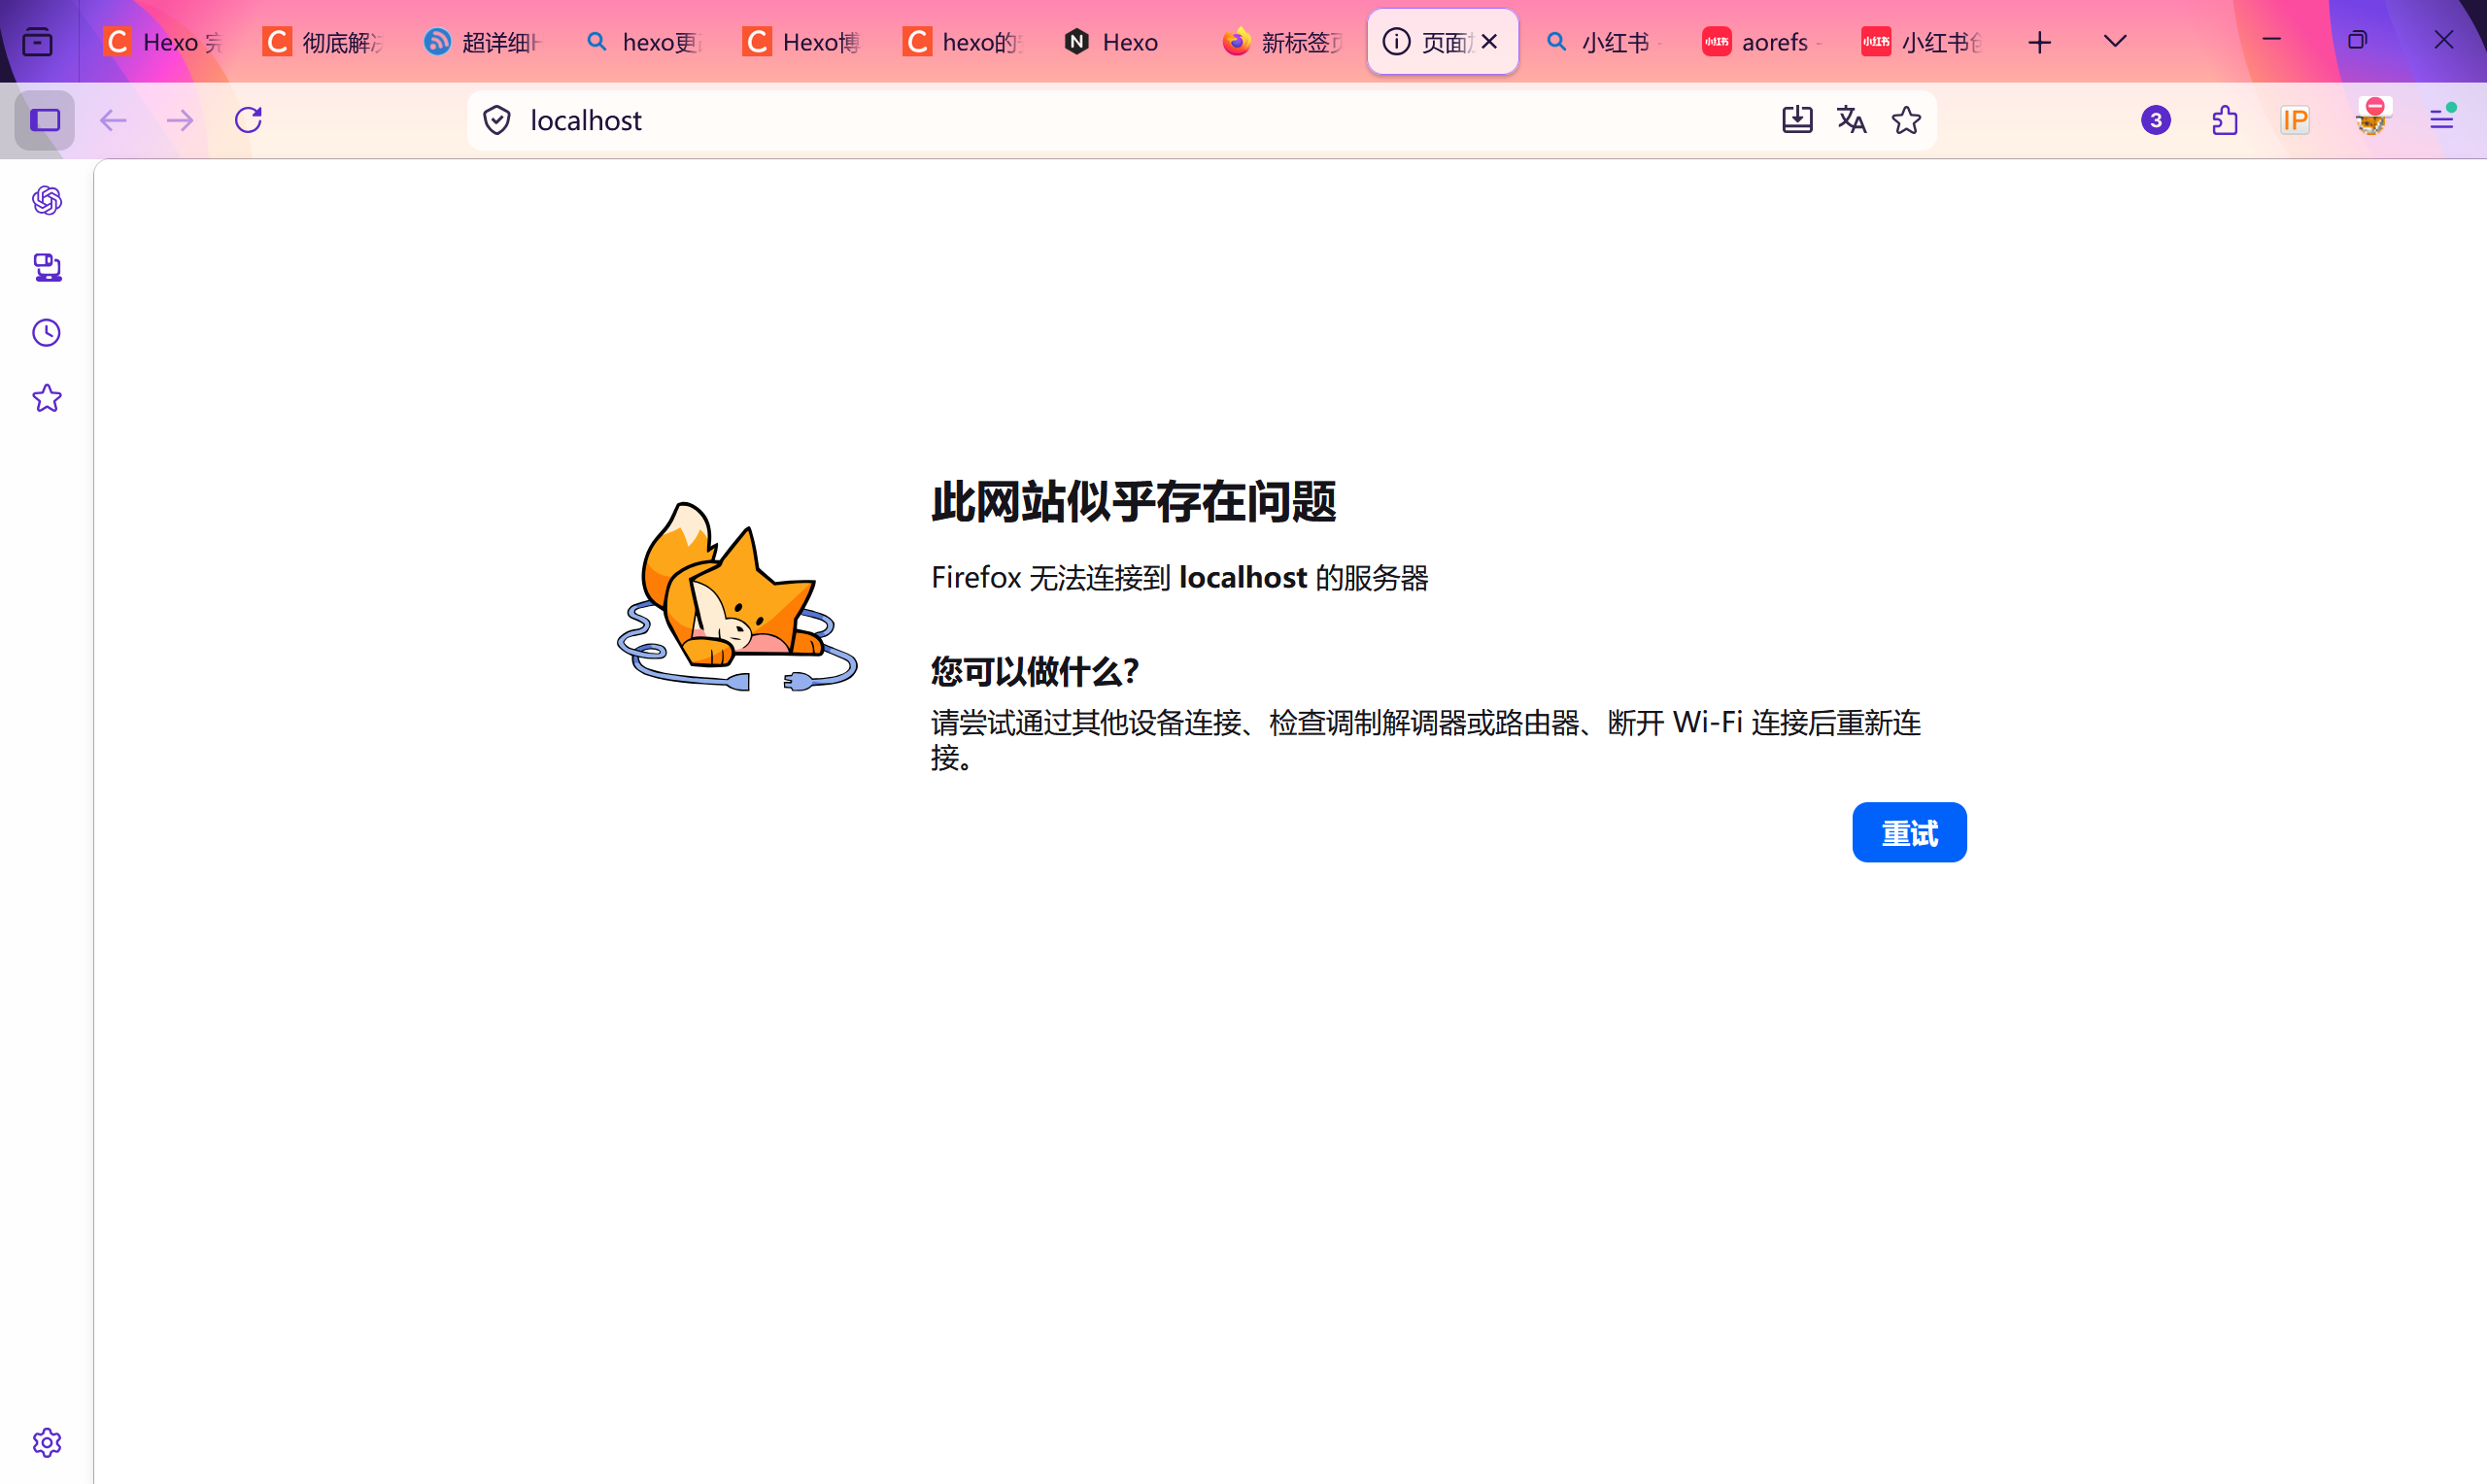Switch to the 'aorefs' tab

coord(1763,42)
